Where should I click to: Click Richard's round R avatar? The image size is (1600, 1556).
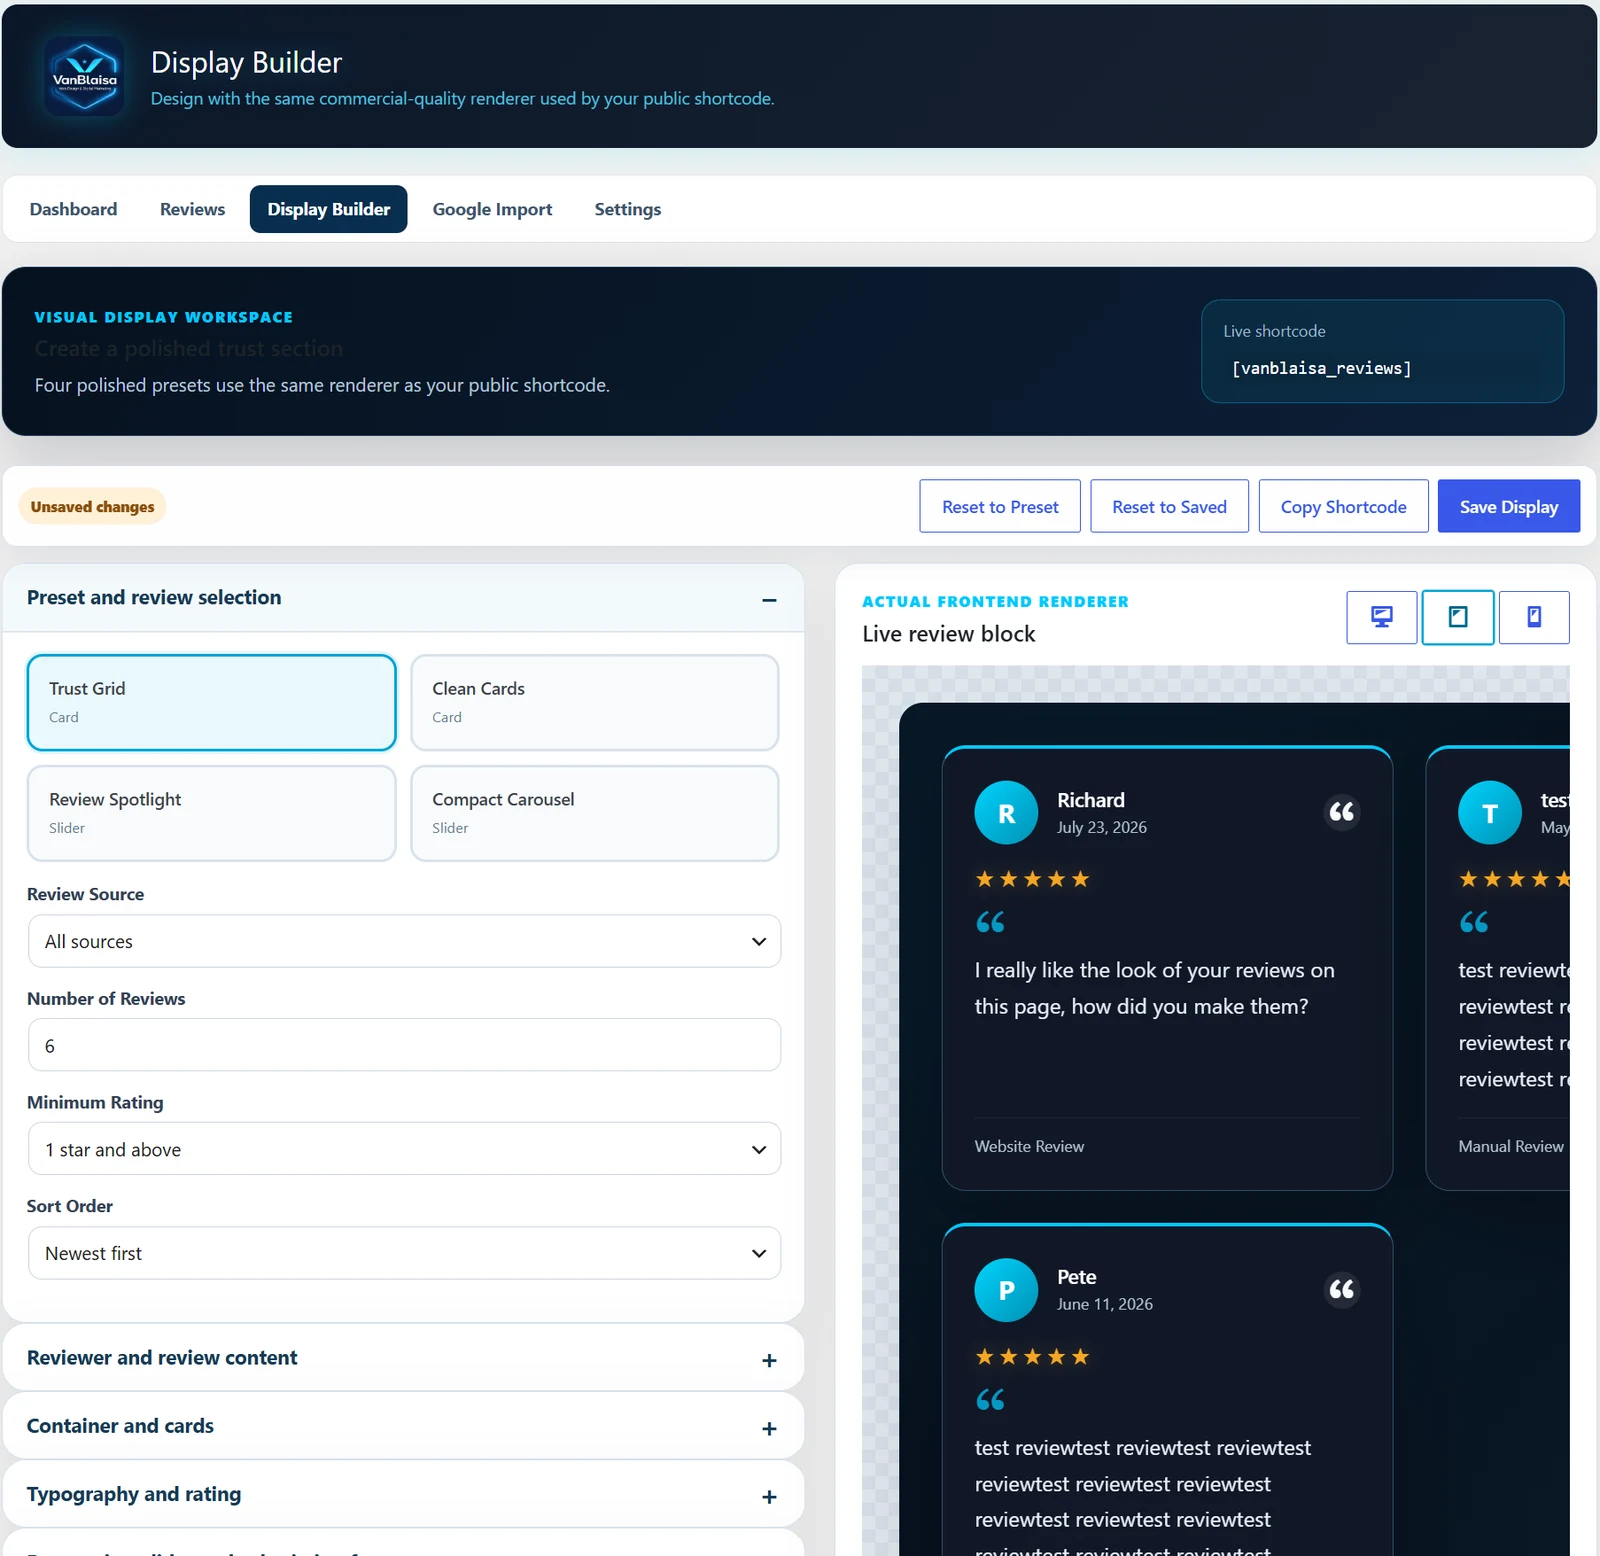(1006, 813)
